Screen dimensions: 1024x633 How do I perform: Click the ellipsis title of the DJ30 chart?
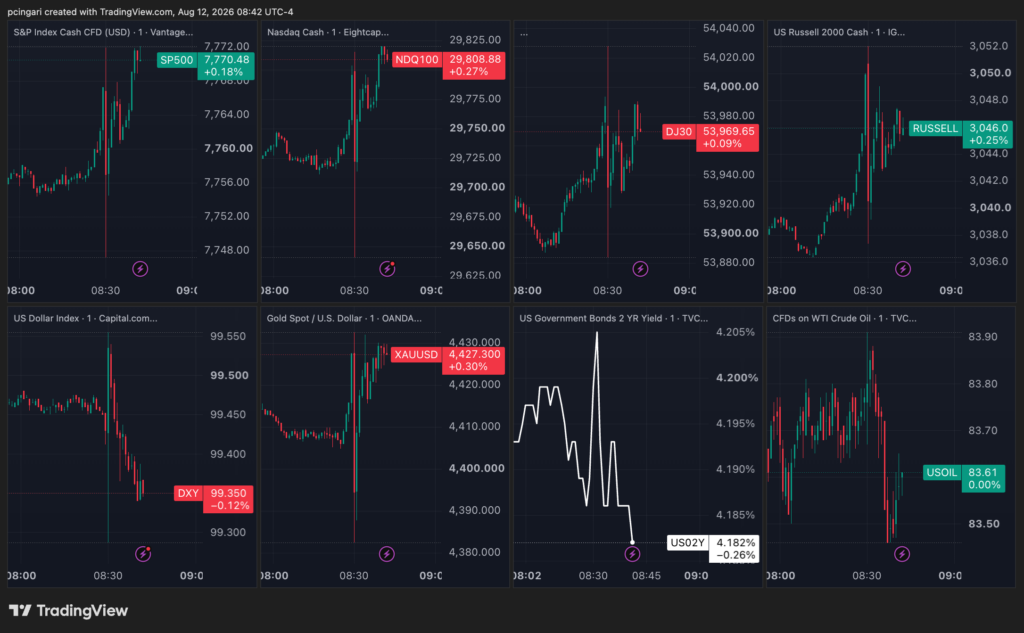[524, 34]
